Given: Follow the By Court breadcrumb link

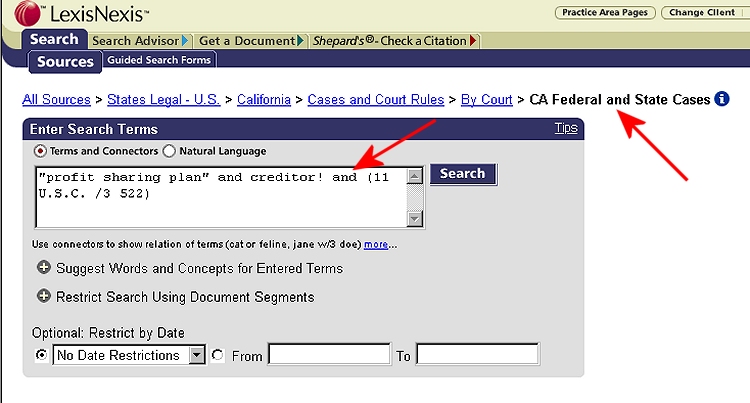Looking at the screenshot, I should pos(486,99).
